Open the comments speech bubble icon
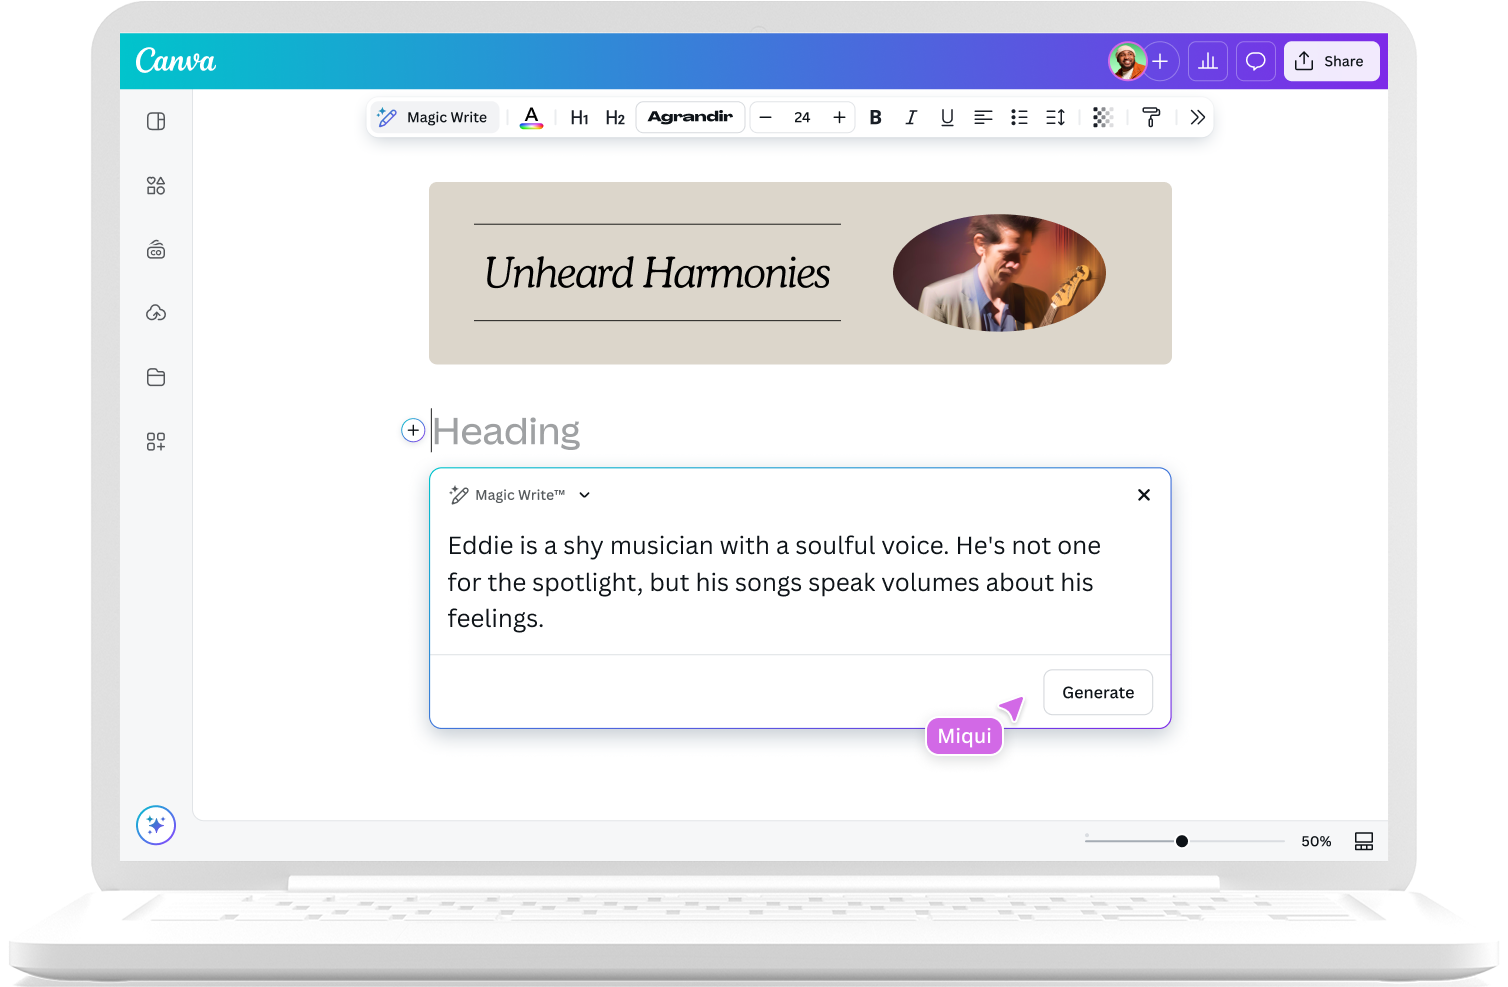The height and width of the screenshot is (987, 1508). (1255, 61)
